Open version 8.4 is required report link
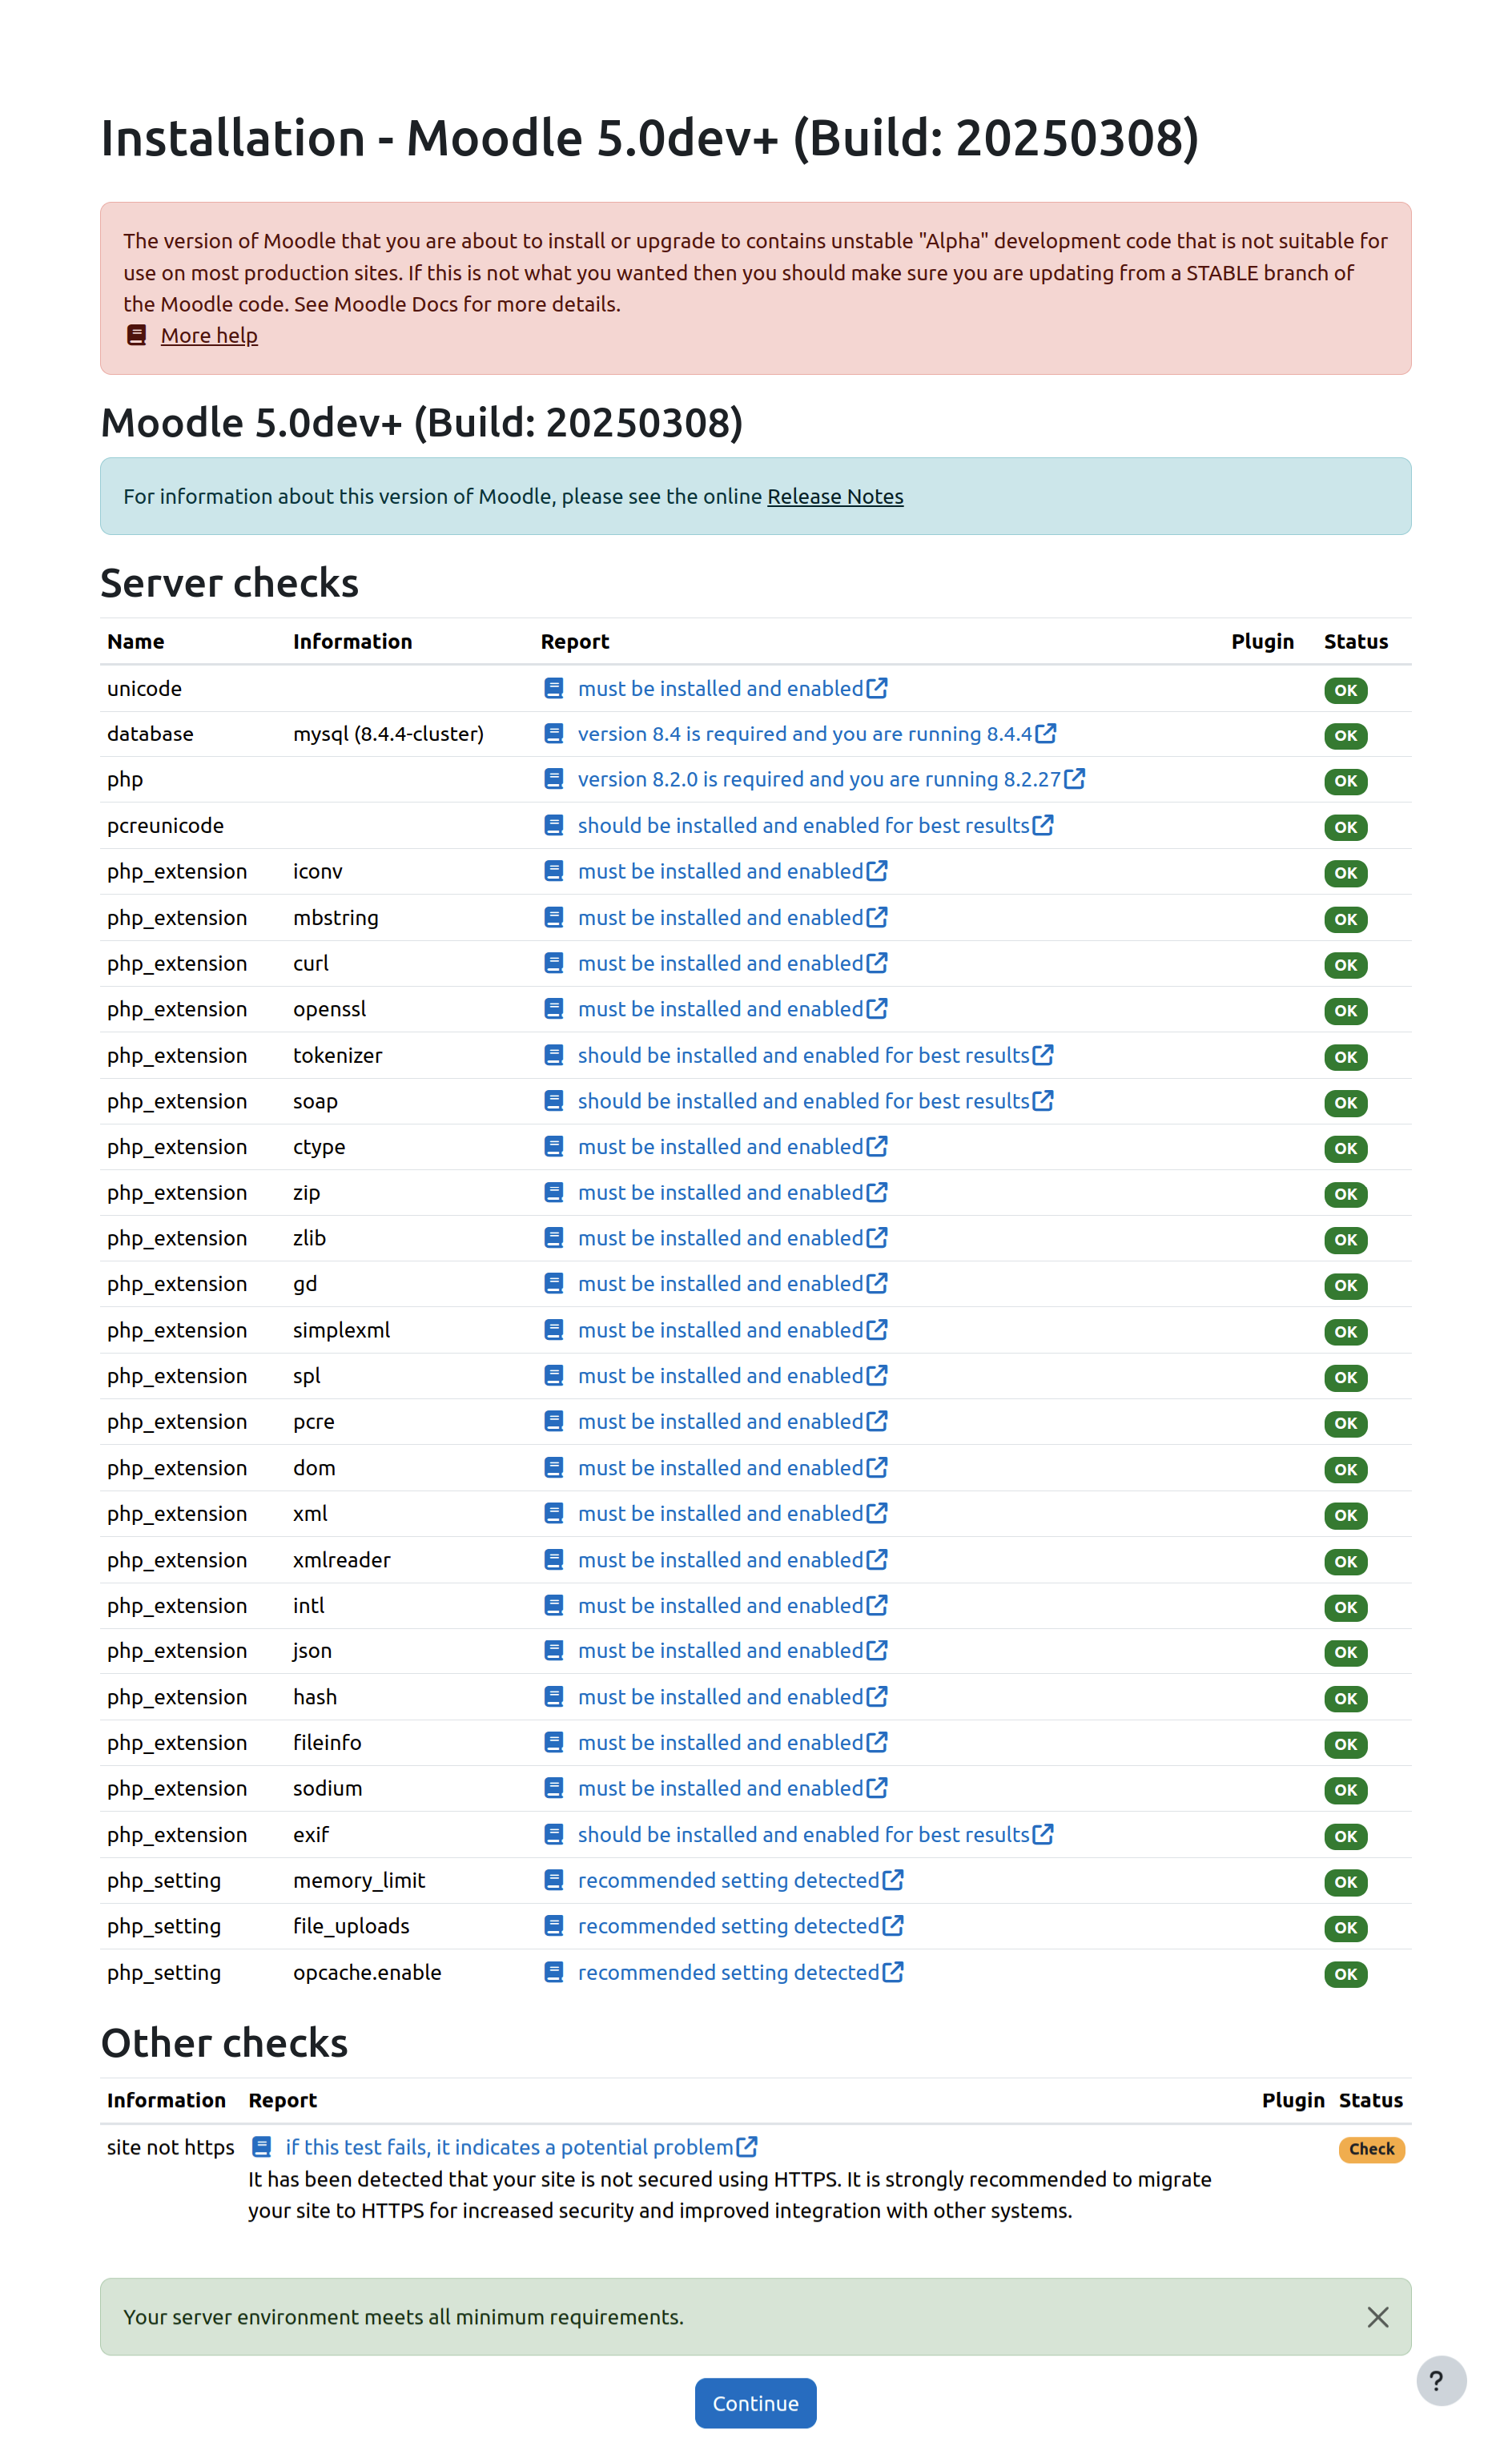This screenshot has height=2454, width=1512. click(x=817, y=734)
